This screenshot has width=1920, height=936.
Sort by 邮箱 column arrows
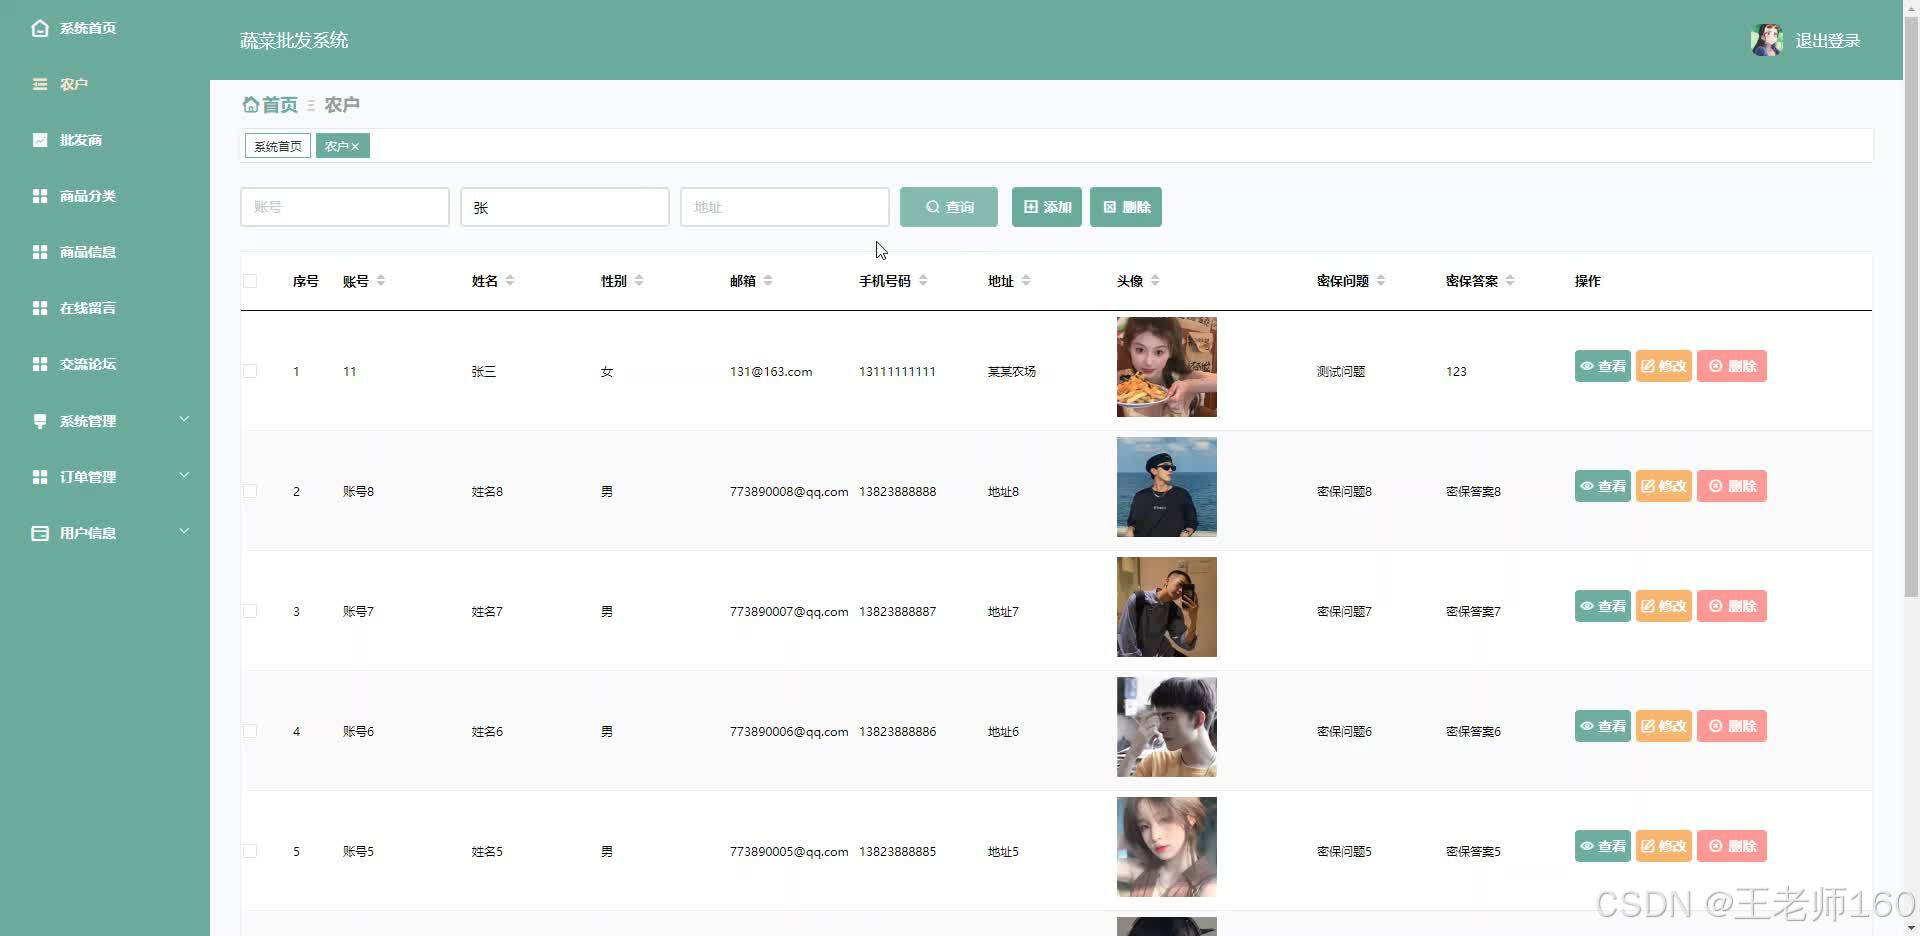(x=768, y=281)
